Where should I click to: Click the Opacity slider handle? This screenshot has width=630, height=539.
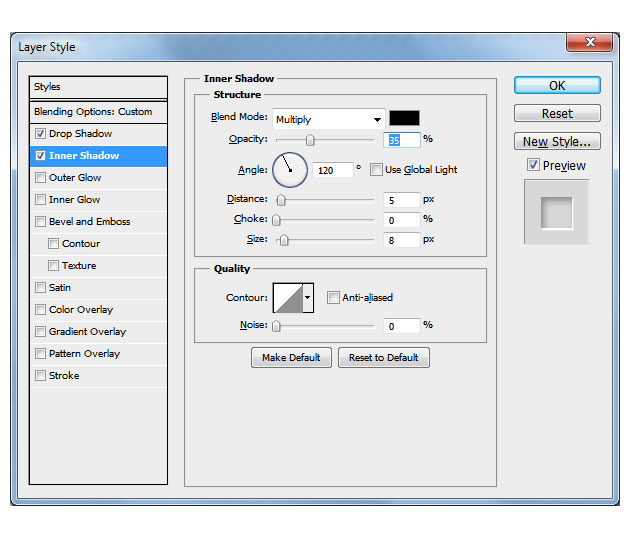pyautogui.click(x=310, y=140)
